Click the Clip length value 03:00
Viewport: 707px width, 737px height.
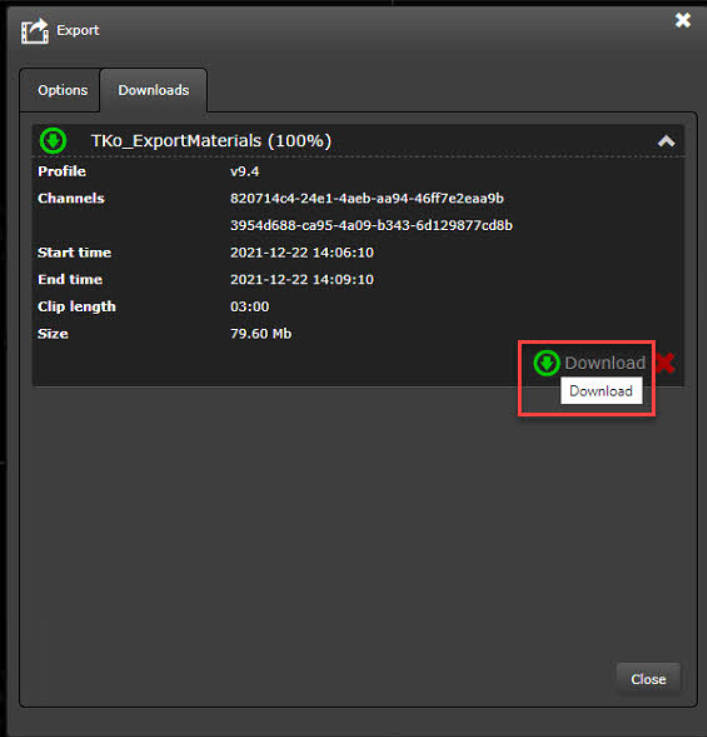tap(249, 306)
